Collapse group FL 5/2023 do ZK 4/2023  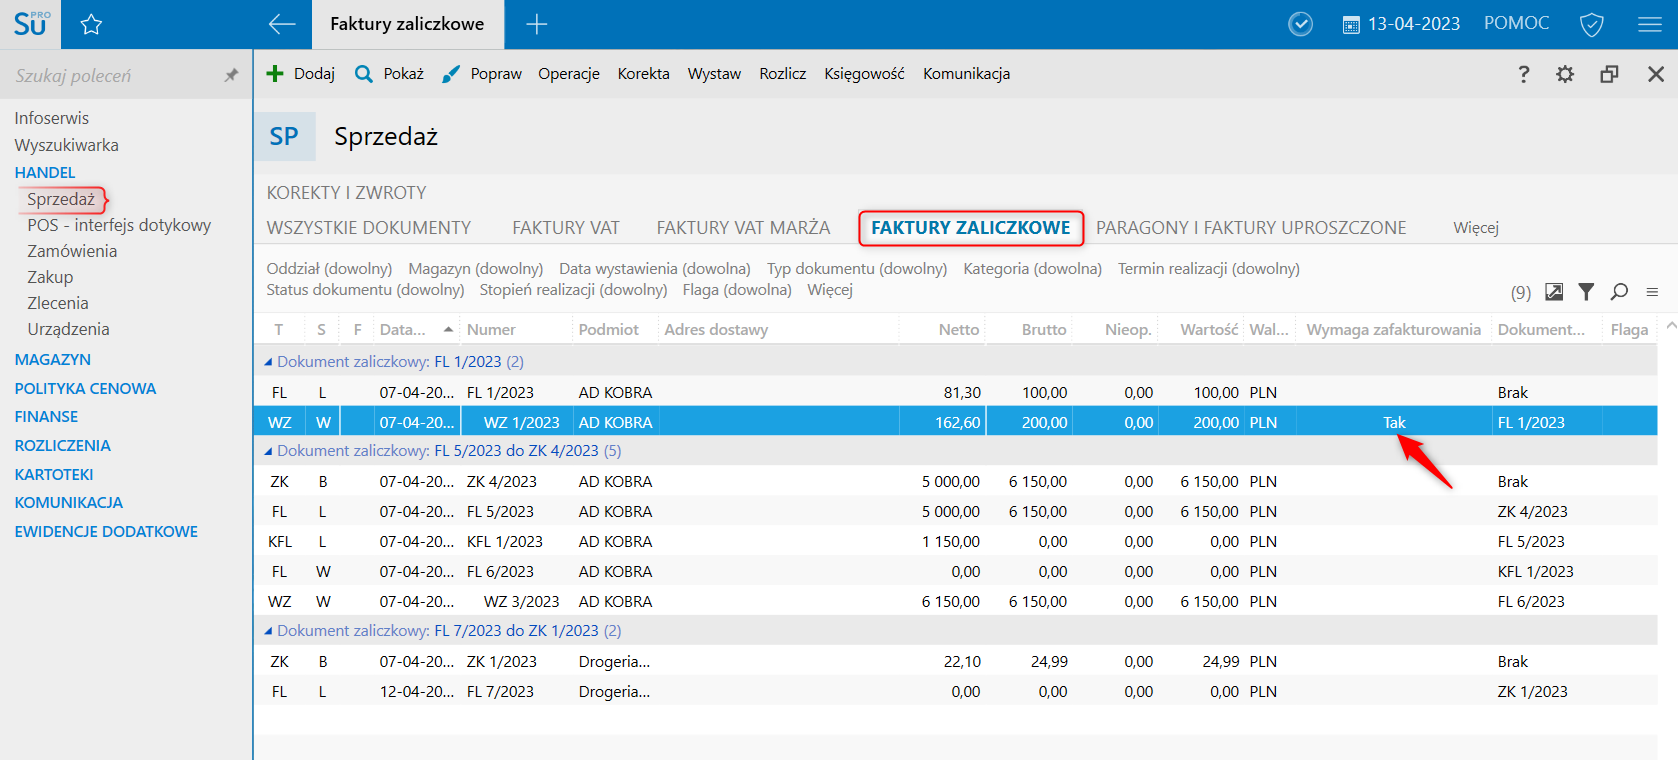click(268, 451)
